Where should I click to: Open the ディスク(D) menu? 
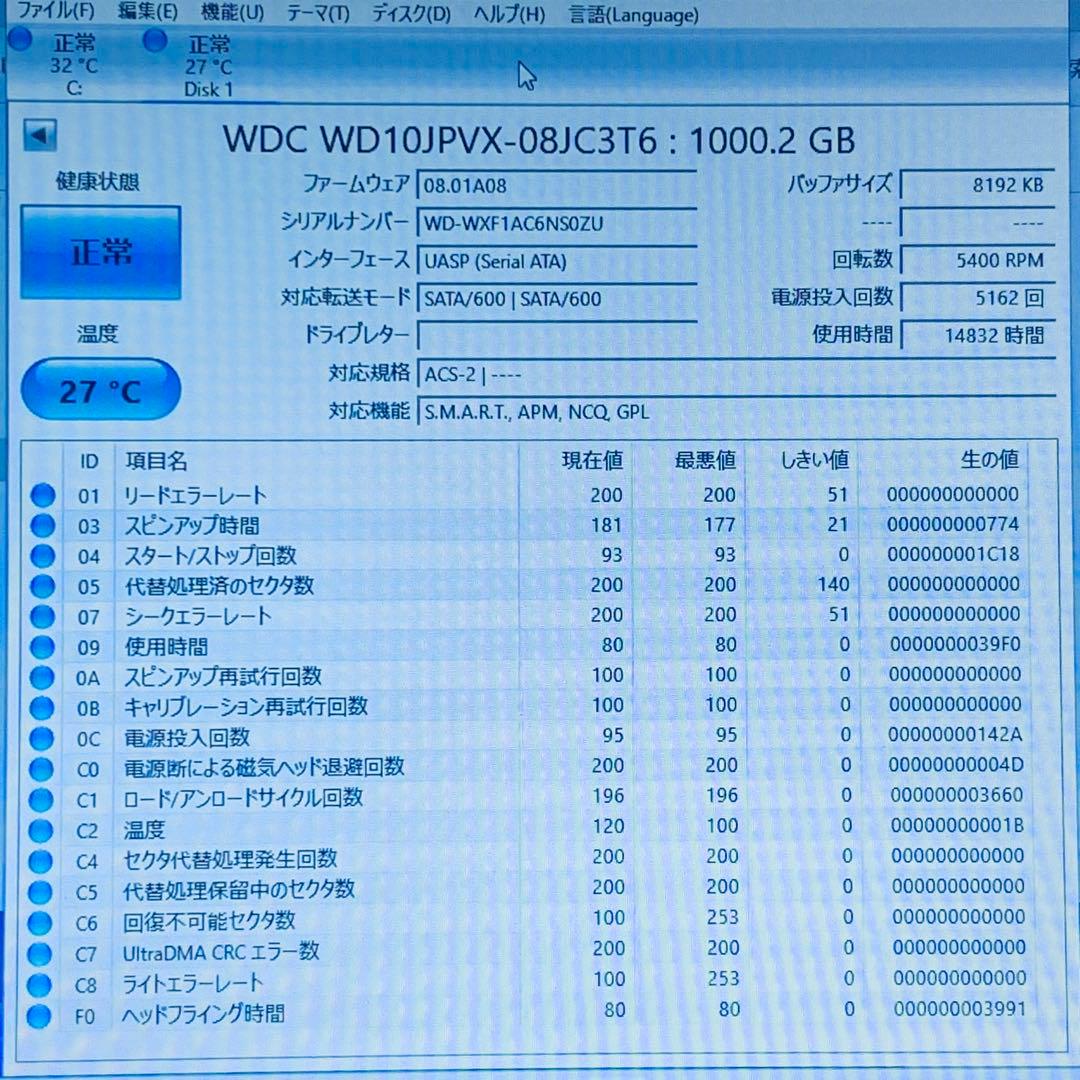tap(411, 14)
